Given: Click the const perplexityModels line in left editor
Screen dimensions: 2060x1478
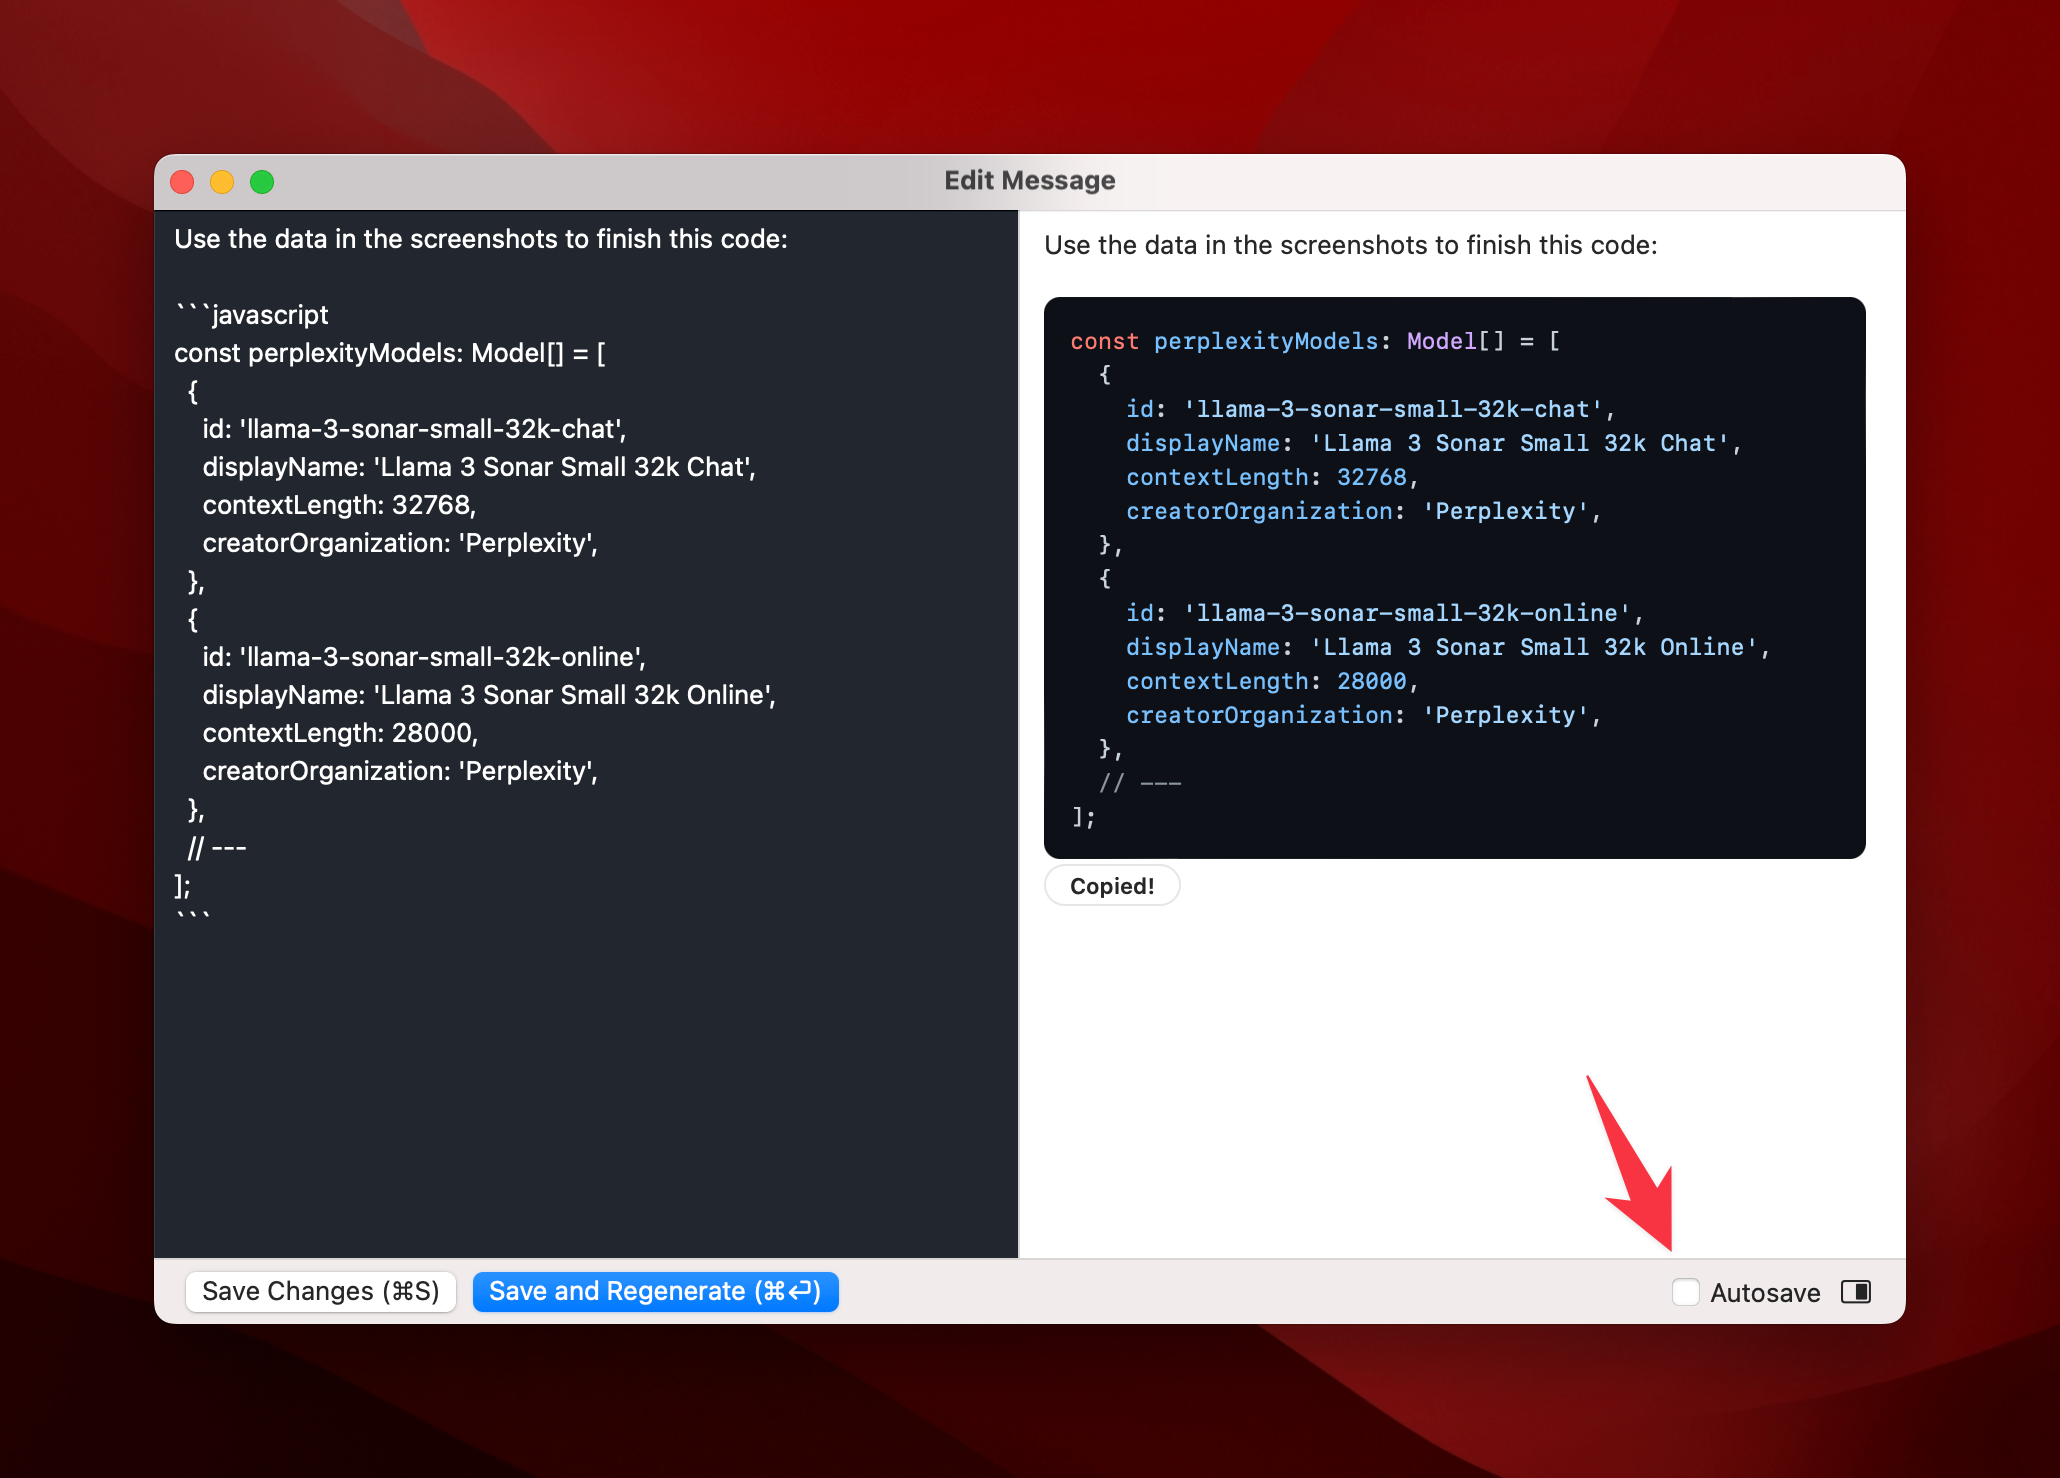Looking at the screenshot, I should [x=390, y=353].
